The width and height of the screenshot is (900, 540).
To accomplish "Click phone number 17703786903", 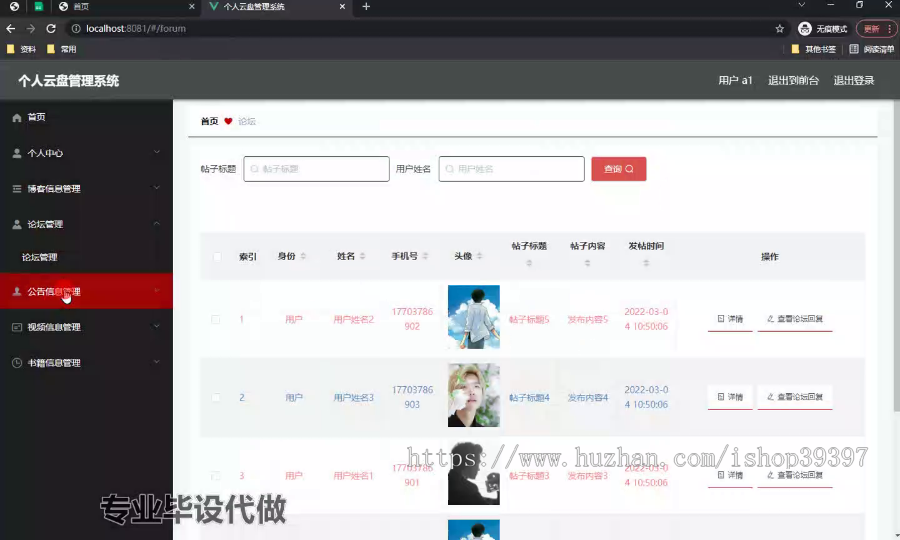I will click(412, 397).
